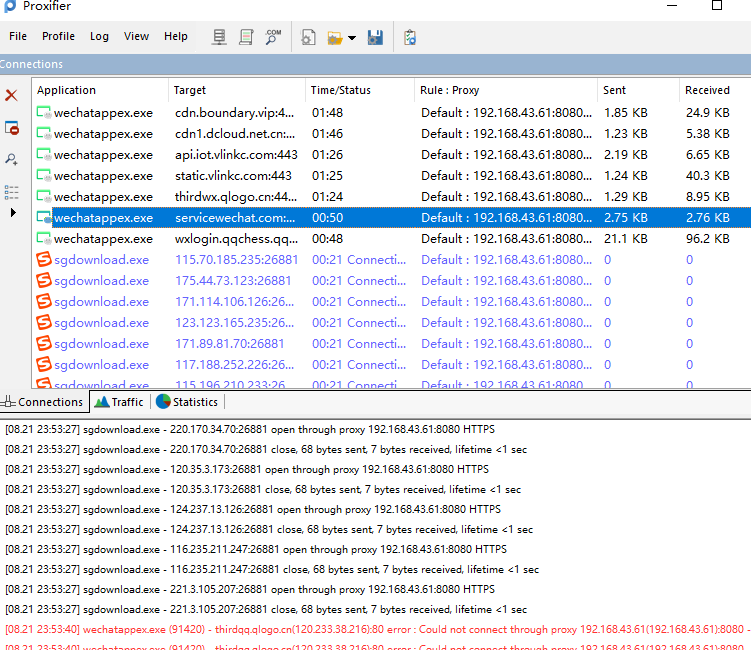Click app icon of cdn.boundary.vip row
751x650 pixels.
click(x=44, y=113)
